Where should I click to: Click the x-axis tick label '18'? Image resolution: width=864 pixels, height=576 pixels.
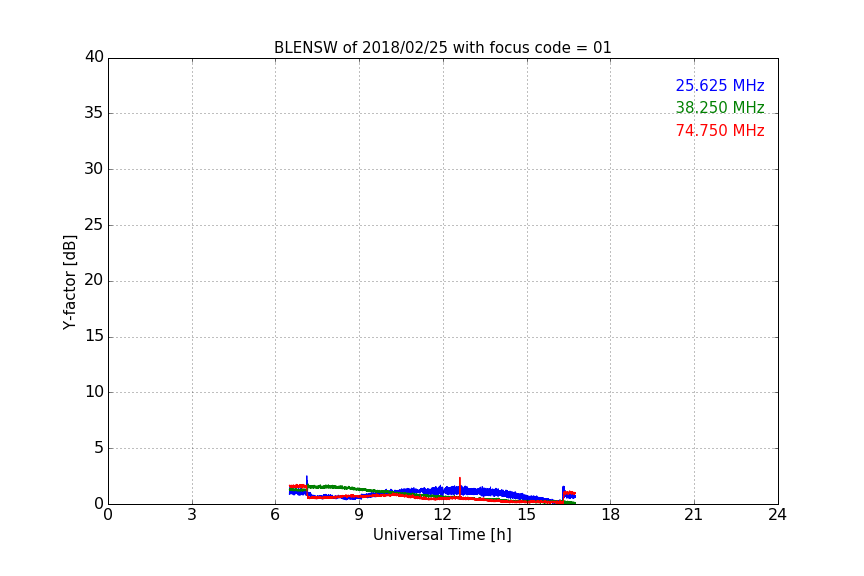click(611, 515)
